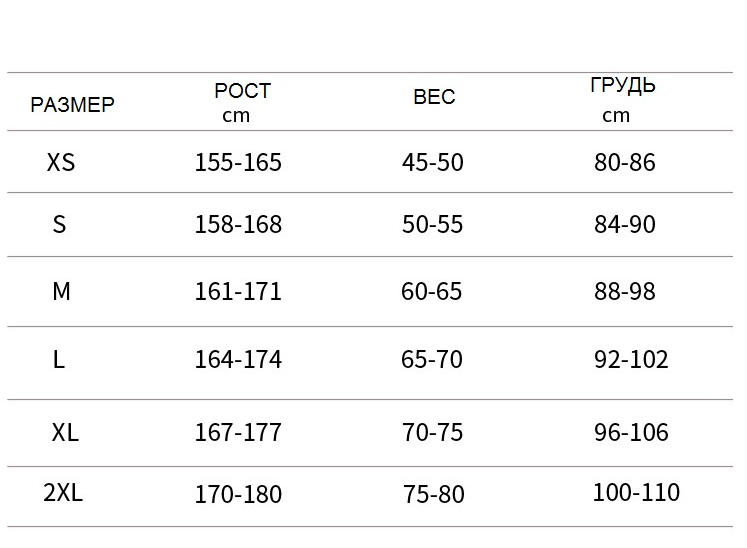Screen dimensions: 747x548
Task: Click the weight value 65-70
Action: coord(432,359)
